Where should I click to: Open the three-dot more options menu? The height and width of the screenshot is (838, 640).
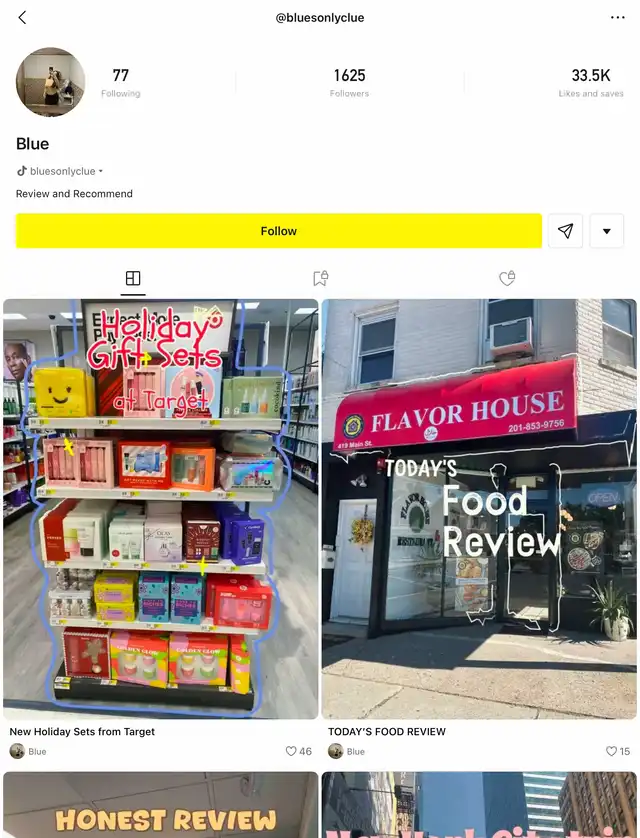coord(618,18)
